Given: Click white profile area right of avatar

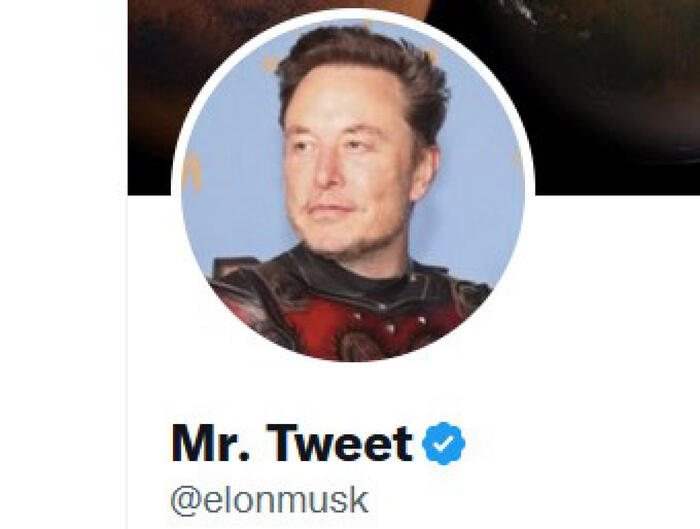Looking at the screenshot, I should (616, 290).
